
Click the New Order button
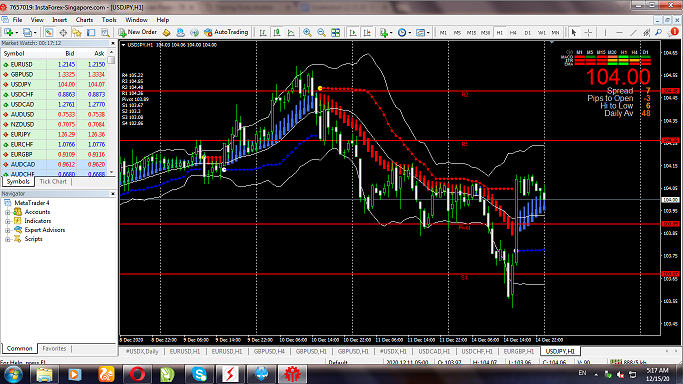(x=137, y=32)
